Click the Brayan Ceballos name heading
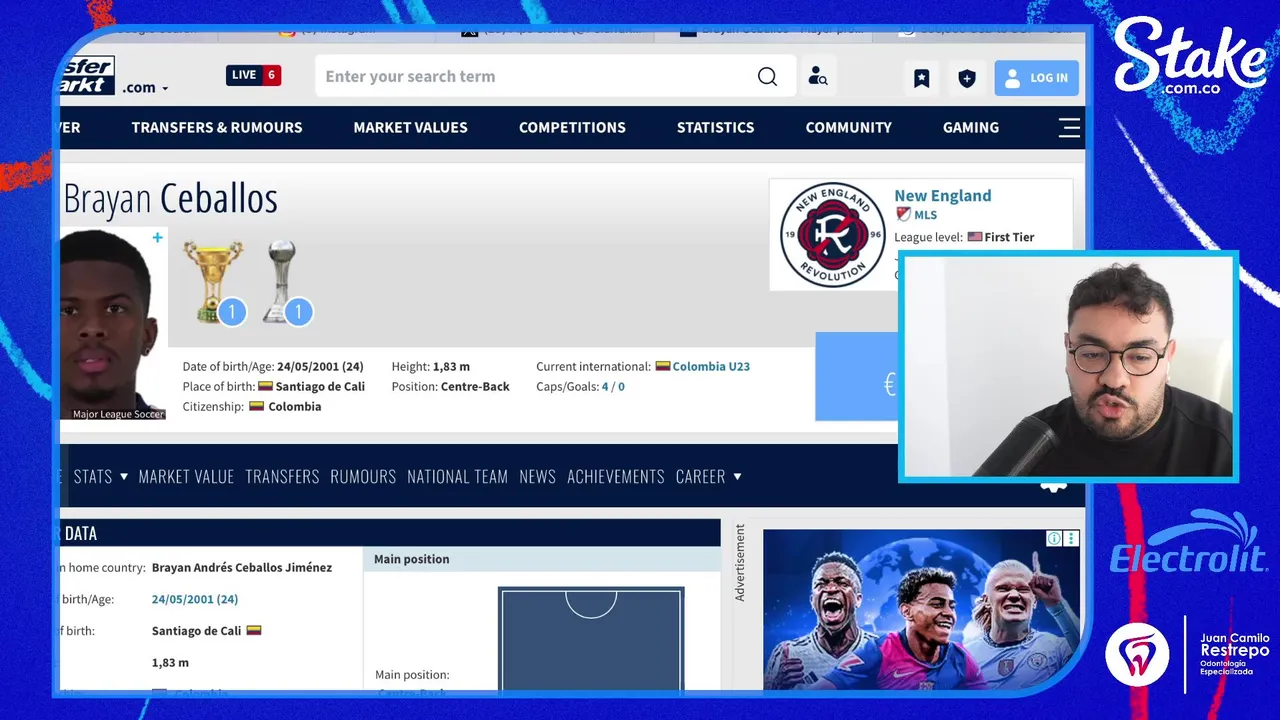1280x720 pixels. pos(170,199)
